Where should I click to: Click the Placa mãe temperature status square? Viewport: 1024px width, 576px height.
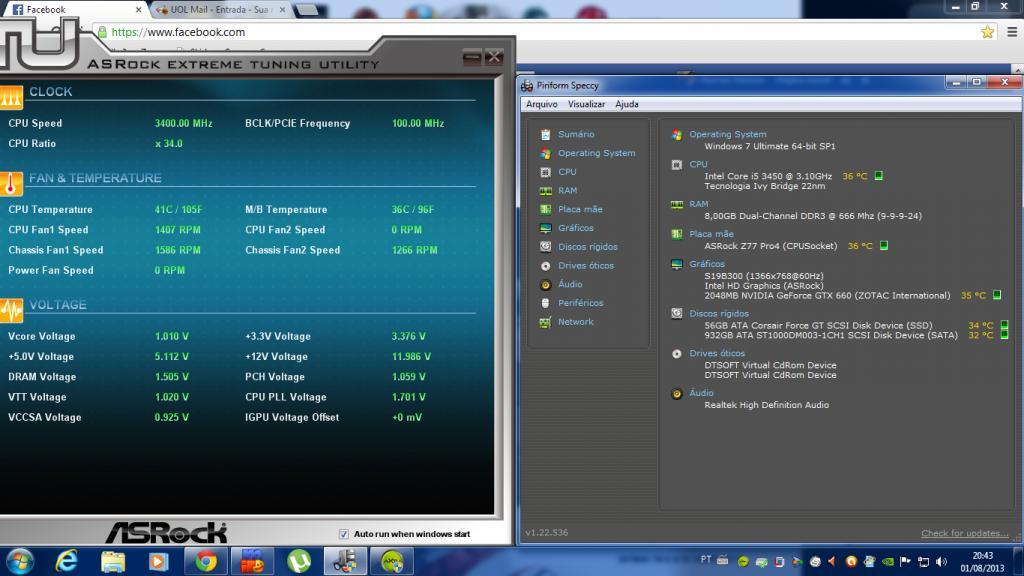point(884,246)
